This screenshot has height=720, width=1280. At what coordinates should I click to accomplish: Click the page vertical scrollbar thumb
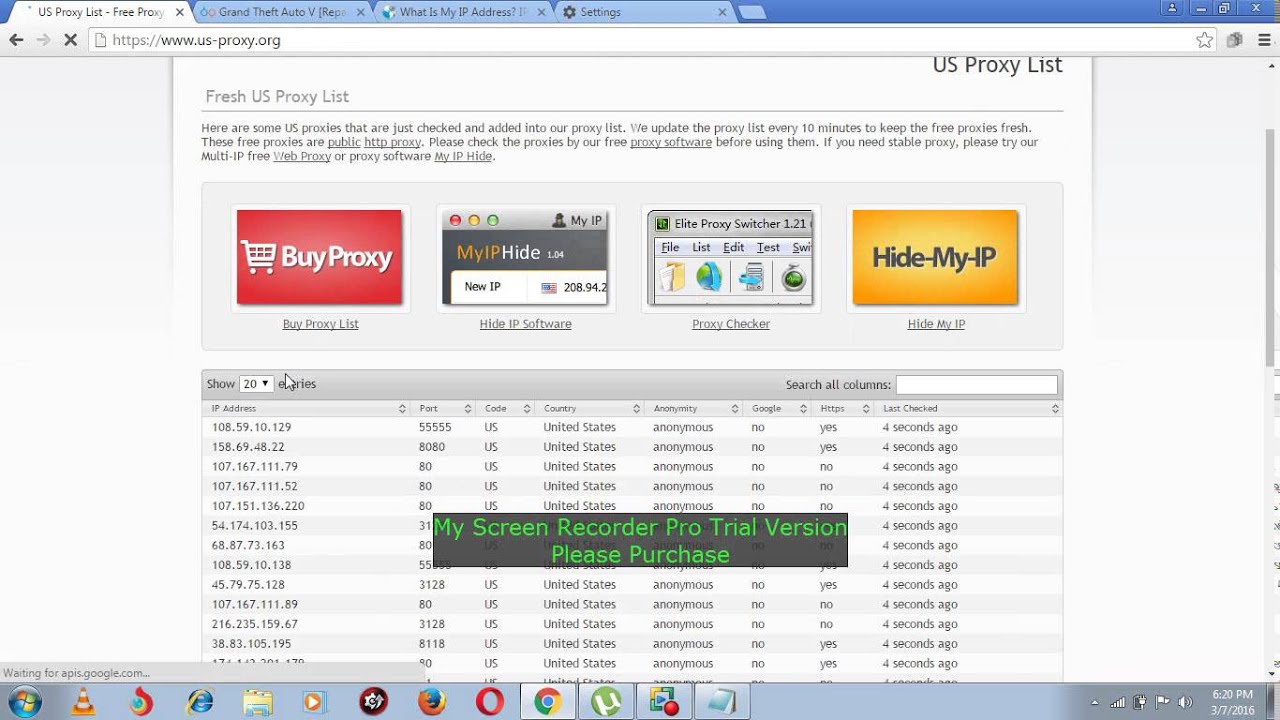[1271, 248]
